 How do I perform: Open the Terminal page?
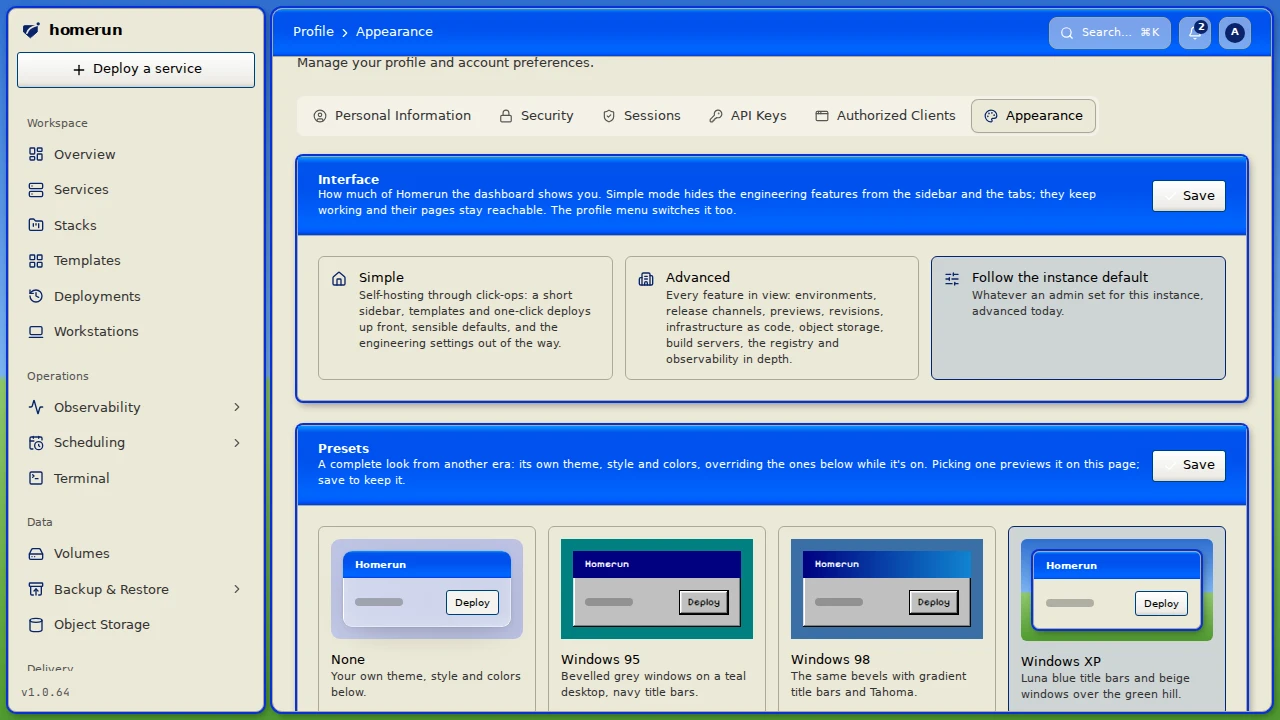(136, 478)
